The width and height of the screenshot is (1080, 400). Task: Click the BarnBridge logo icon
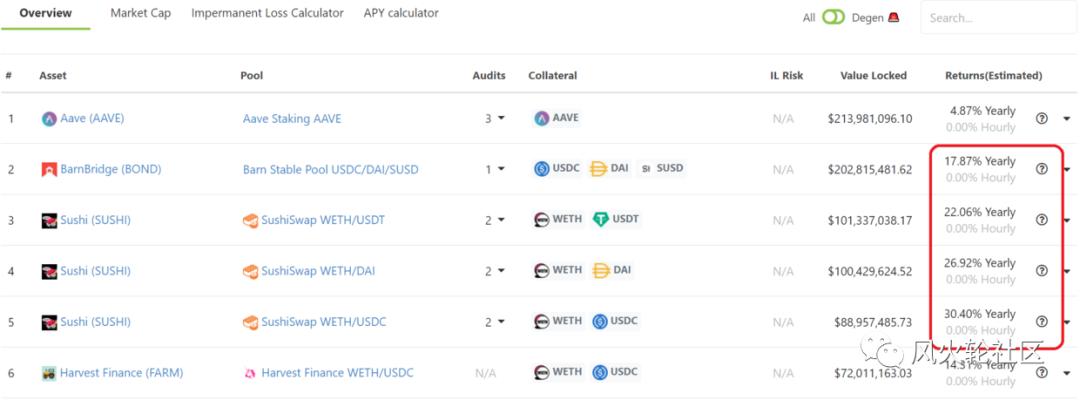[x=49, y=170]
